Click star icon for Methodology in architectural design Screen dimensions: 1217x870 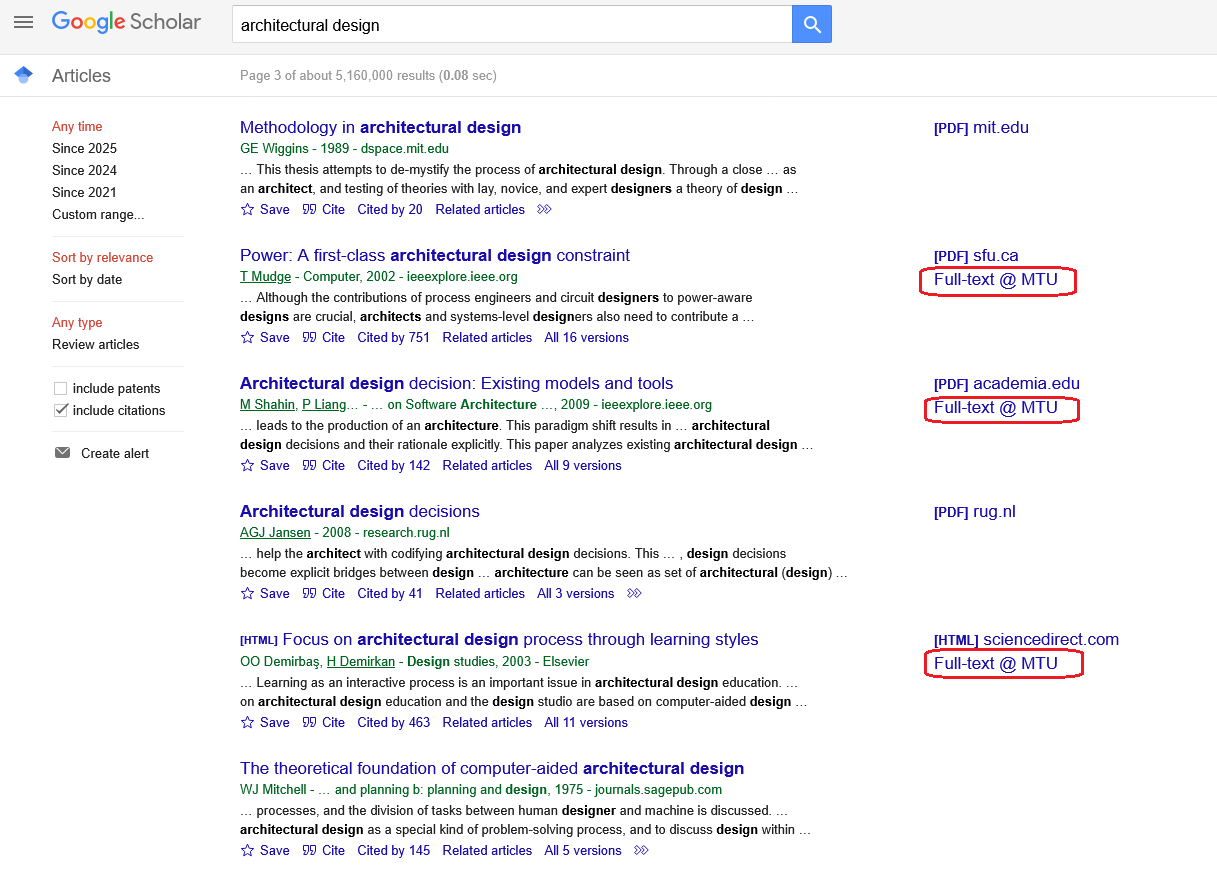click(247, 209)
